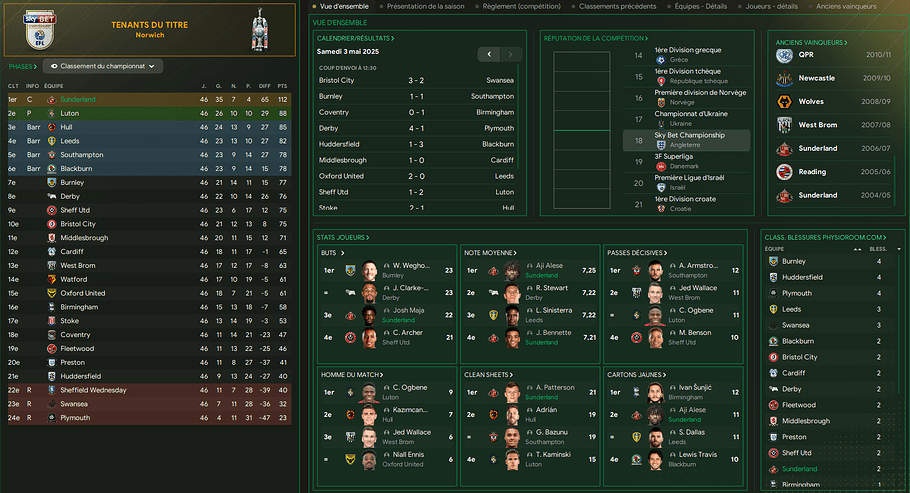
Task: Click Bristol City badge in the injuries table
Action: (x=773, y=357)
